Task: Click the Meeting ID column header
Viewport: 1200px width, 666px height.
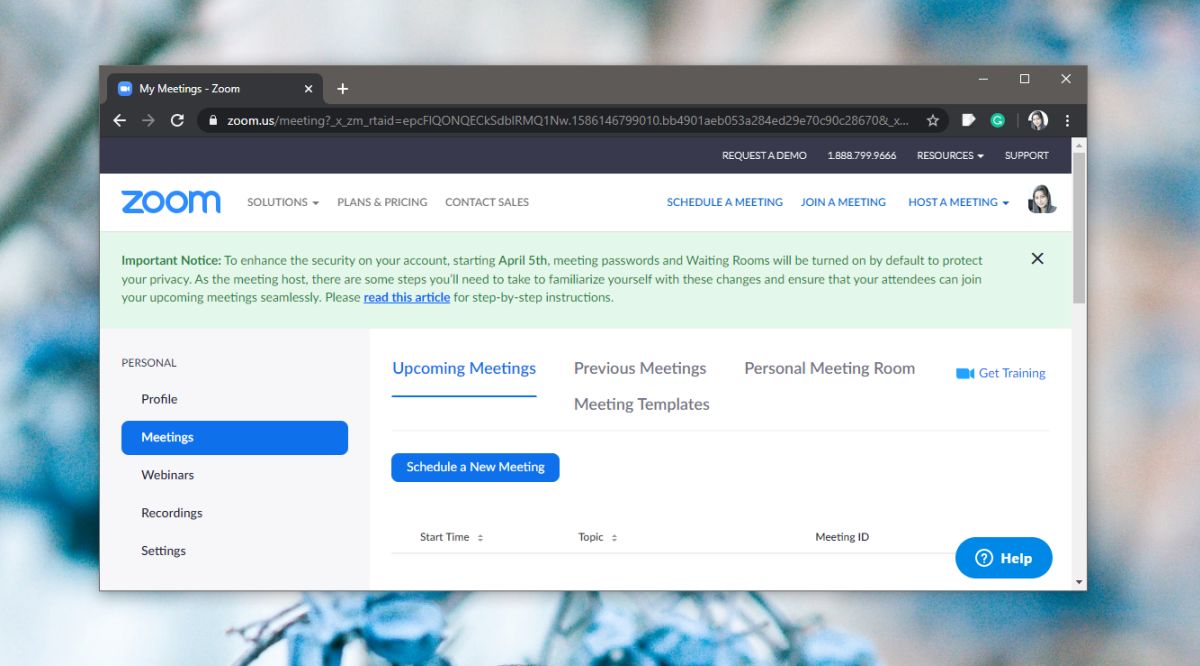Action: (842, 537)
